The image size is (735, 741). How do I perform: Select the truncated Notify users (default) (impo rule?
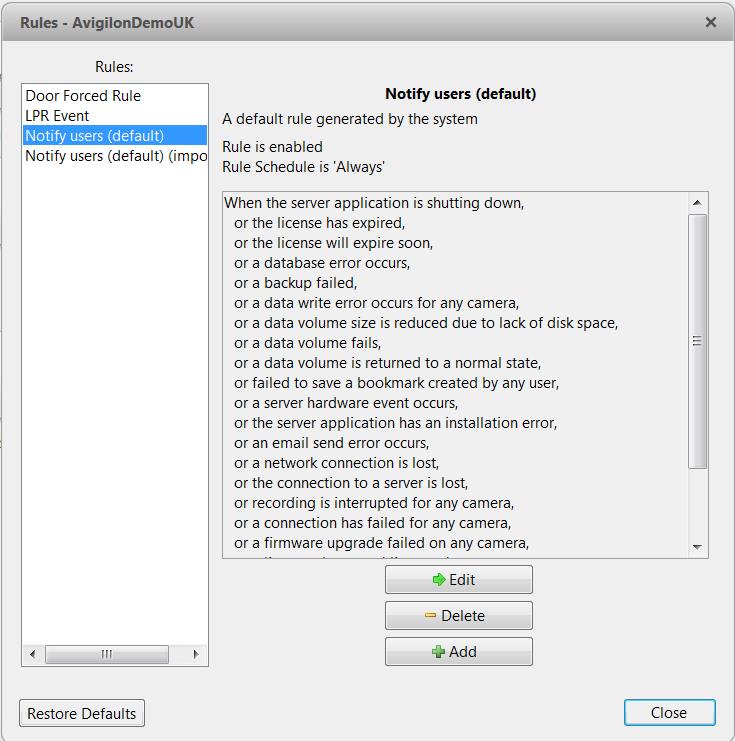pos(114,156)
